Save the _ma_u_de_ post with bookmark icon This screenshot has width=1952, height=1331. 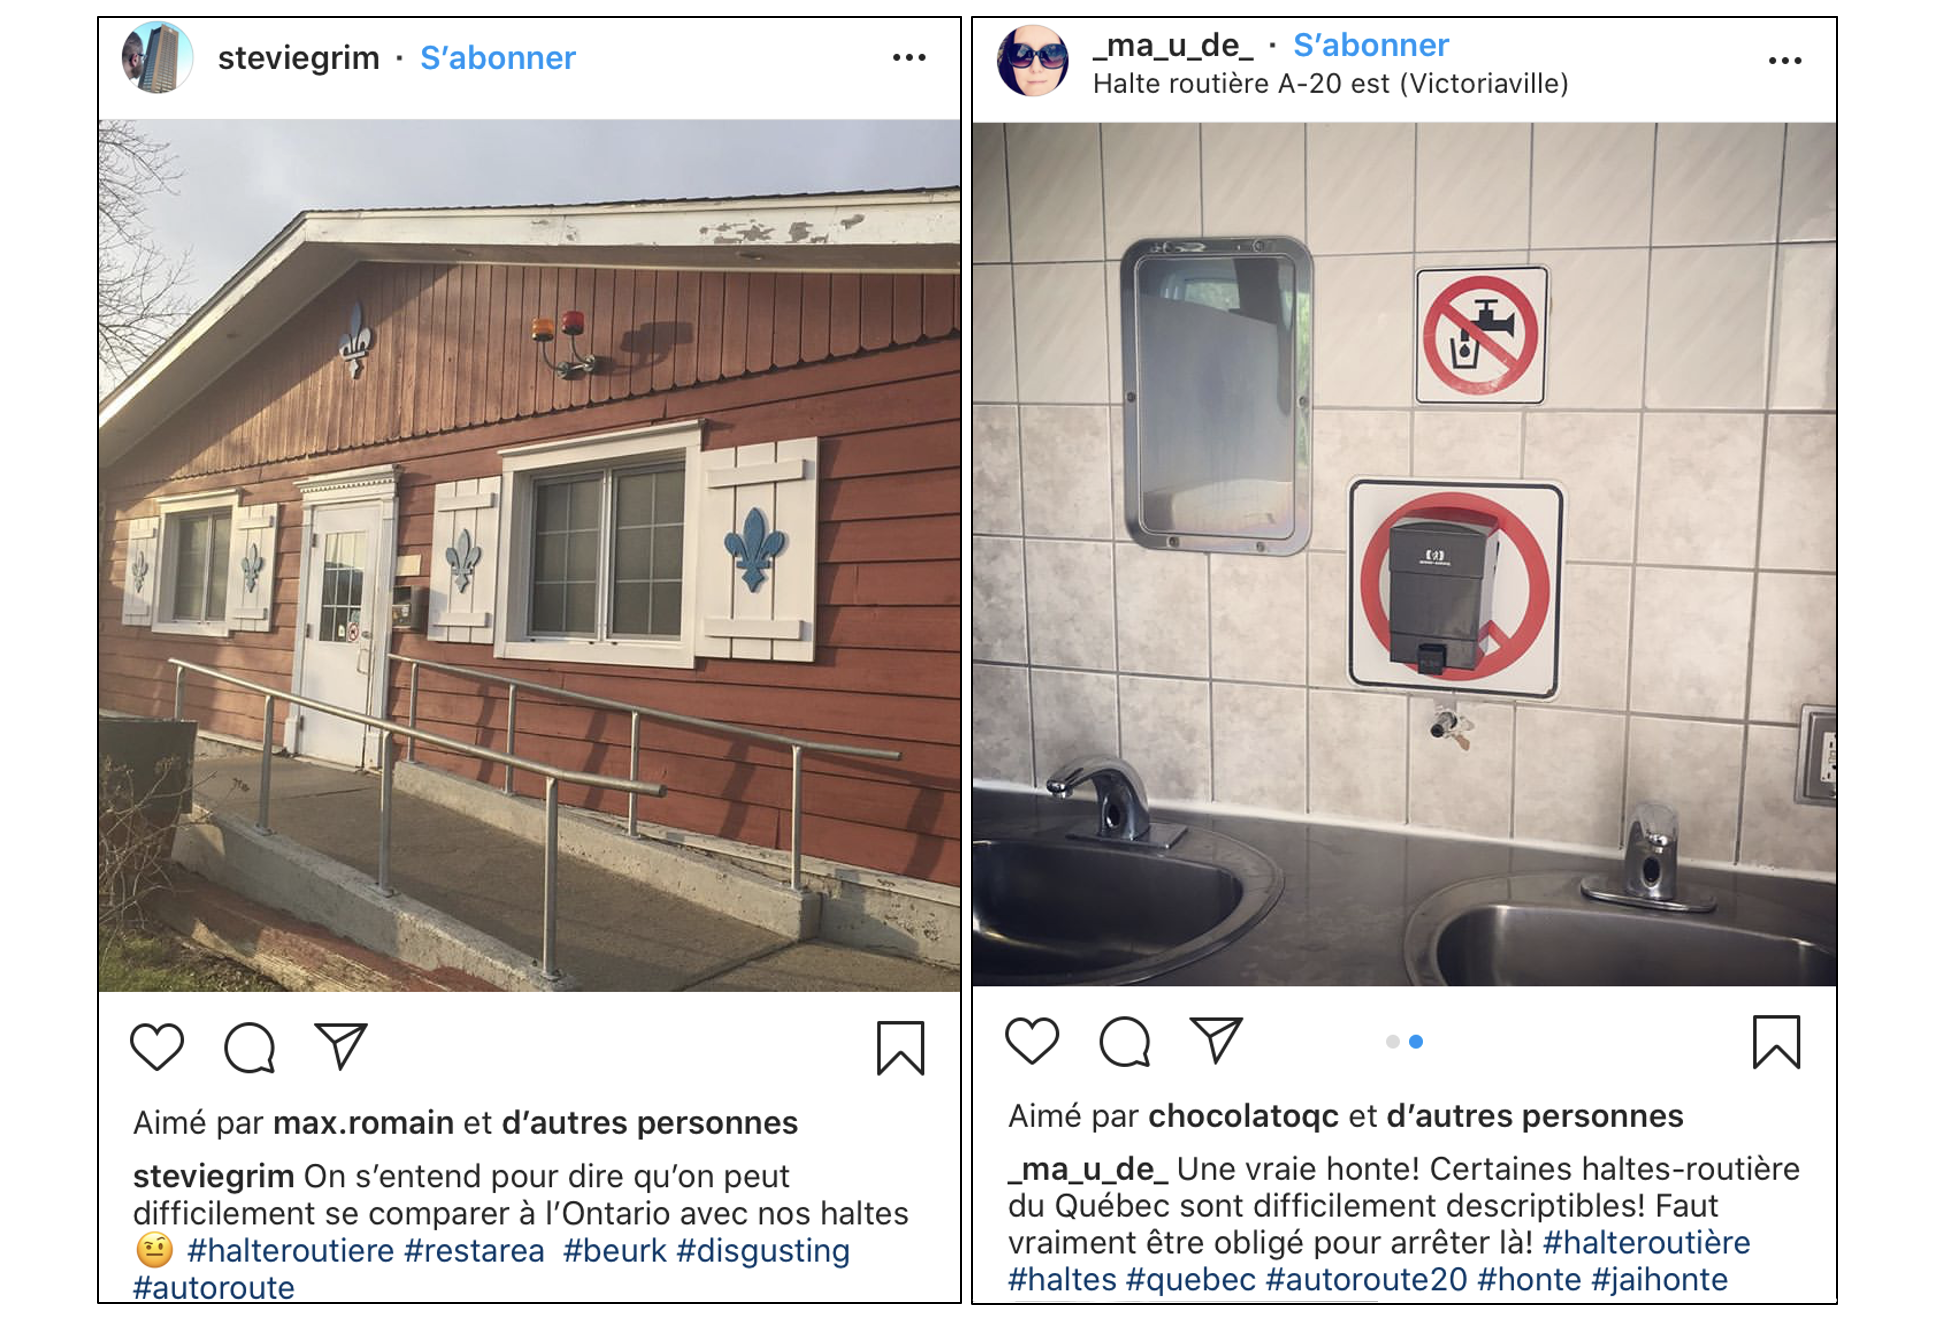(x=1776, y=1042)
